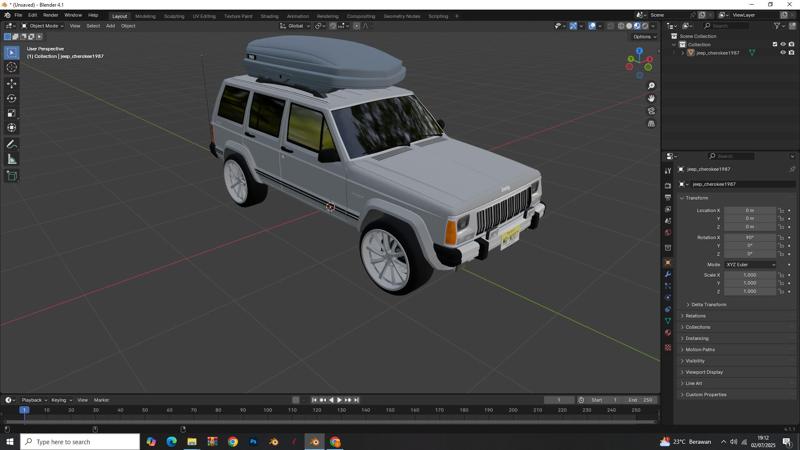Activate the Rotate tool
This screenshot has height=450, width=800.
click(x=11, y=98)
